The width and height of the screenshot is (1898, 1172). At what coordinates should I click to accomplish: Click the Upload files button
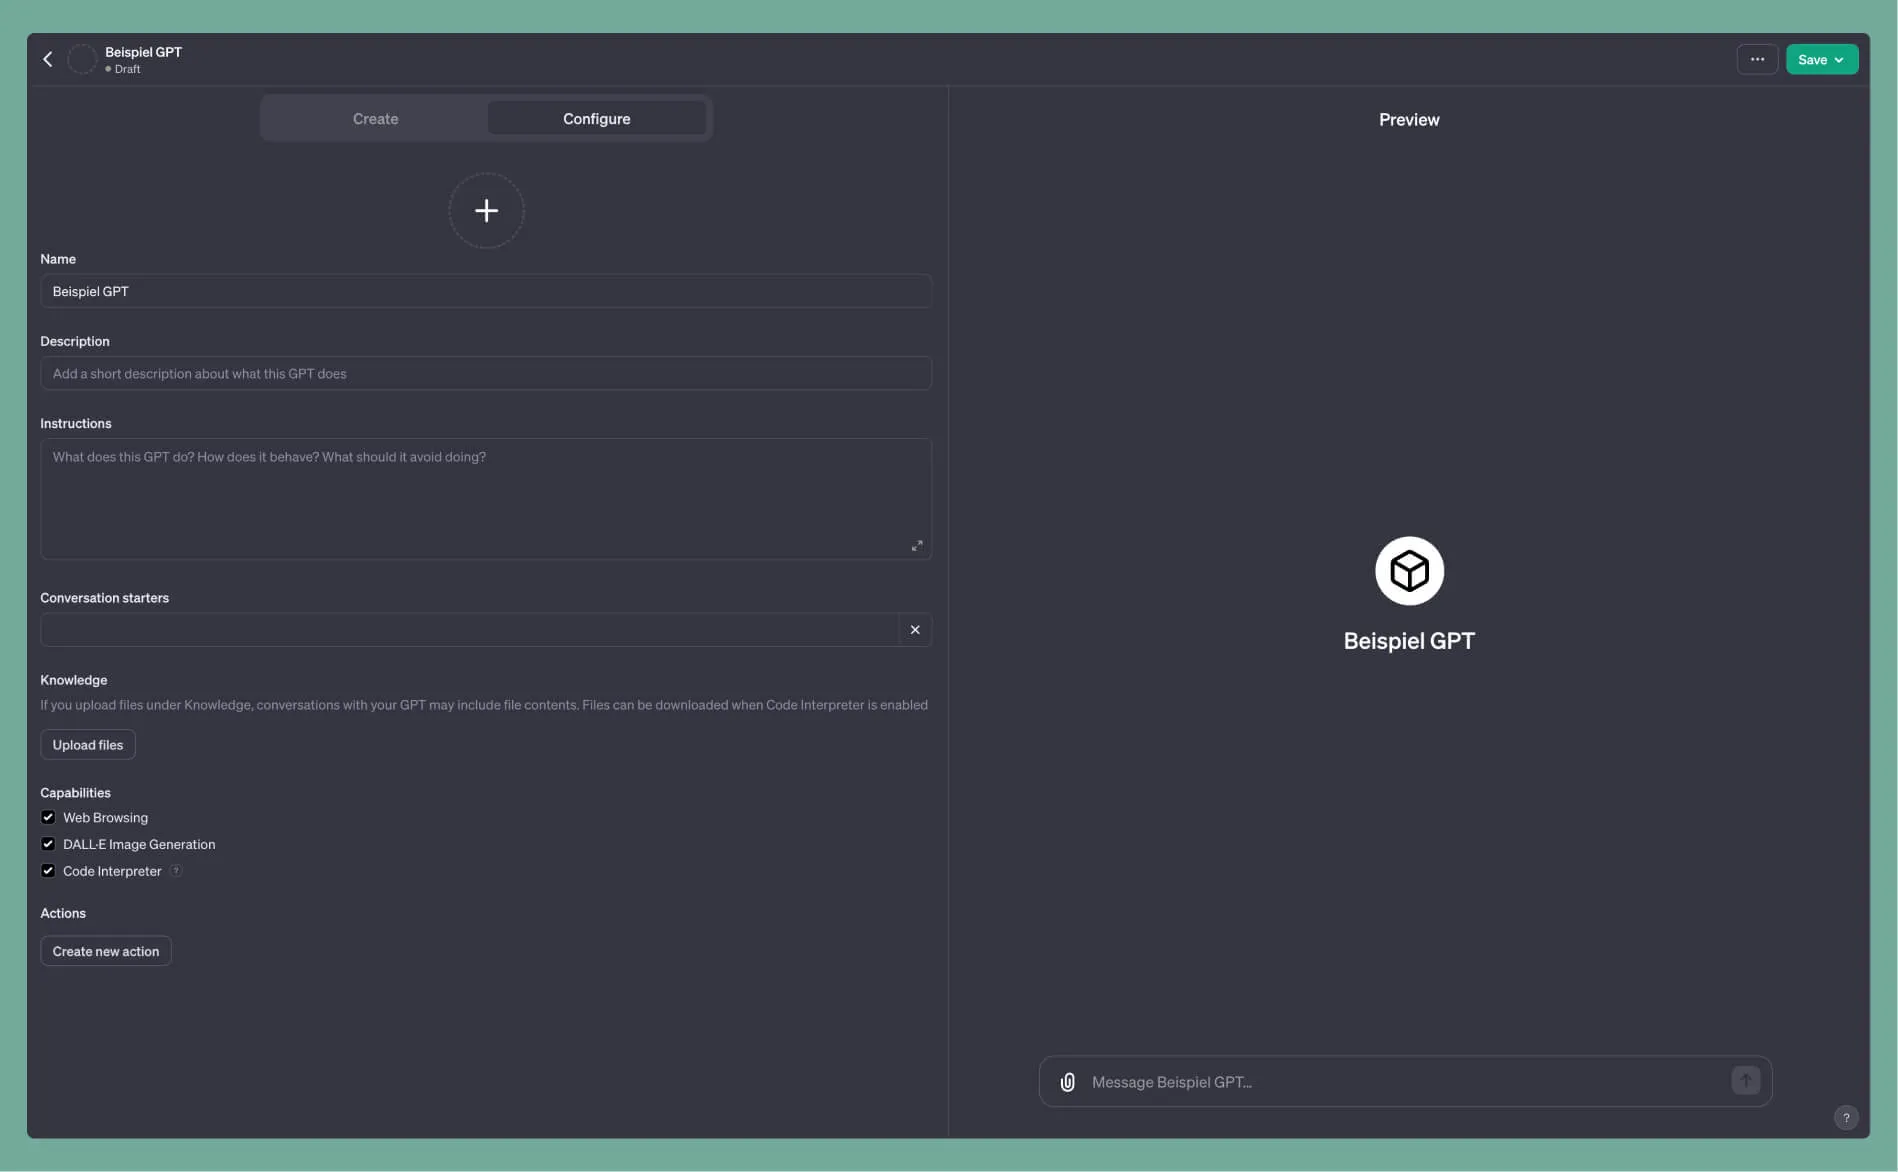point(87,744)
